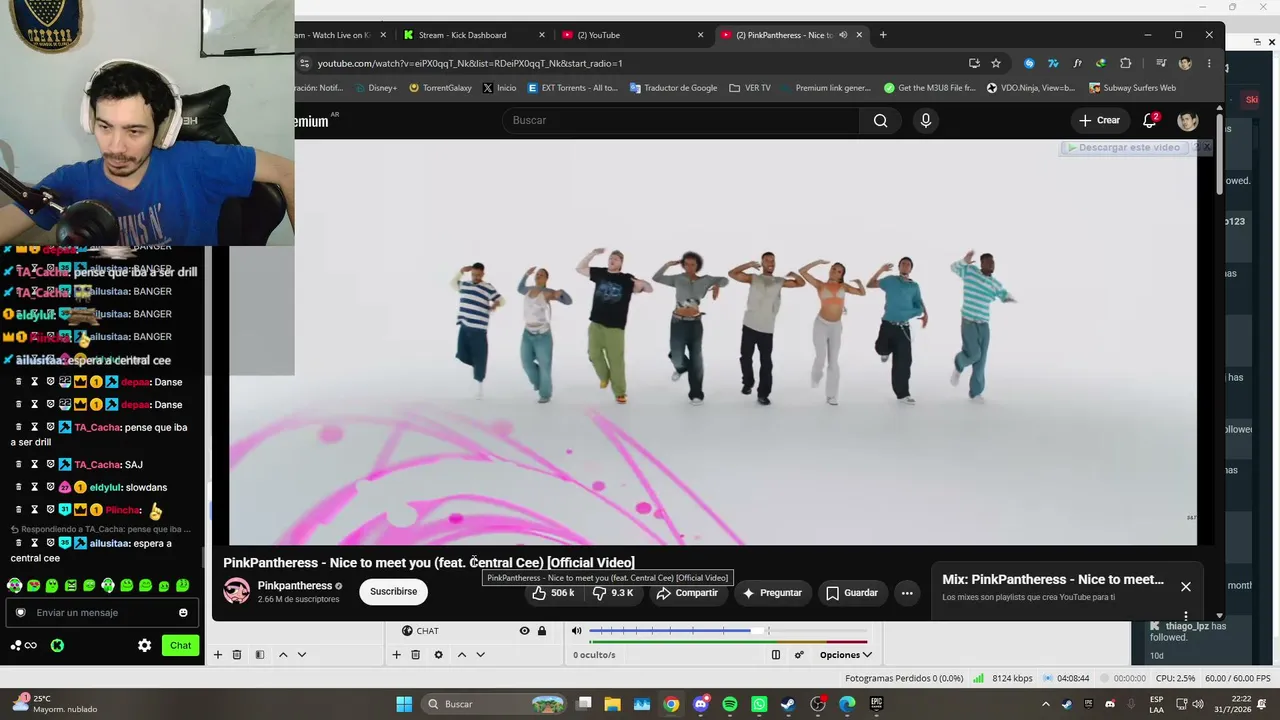Open the audio mixer layout toggle
Viewport: 1280px width, 720px height.
point(775,655)
